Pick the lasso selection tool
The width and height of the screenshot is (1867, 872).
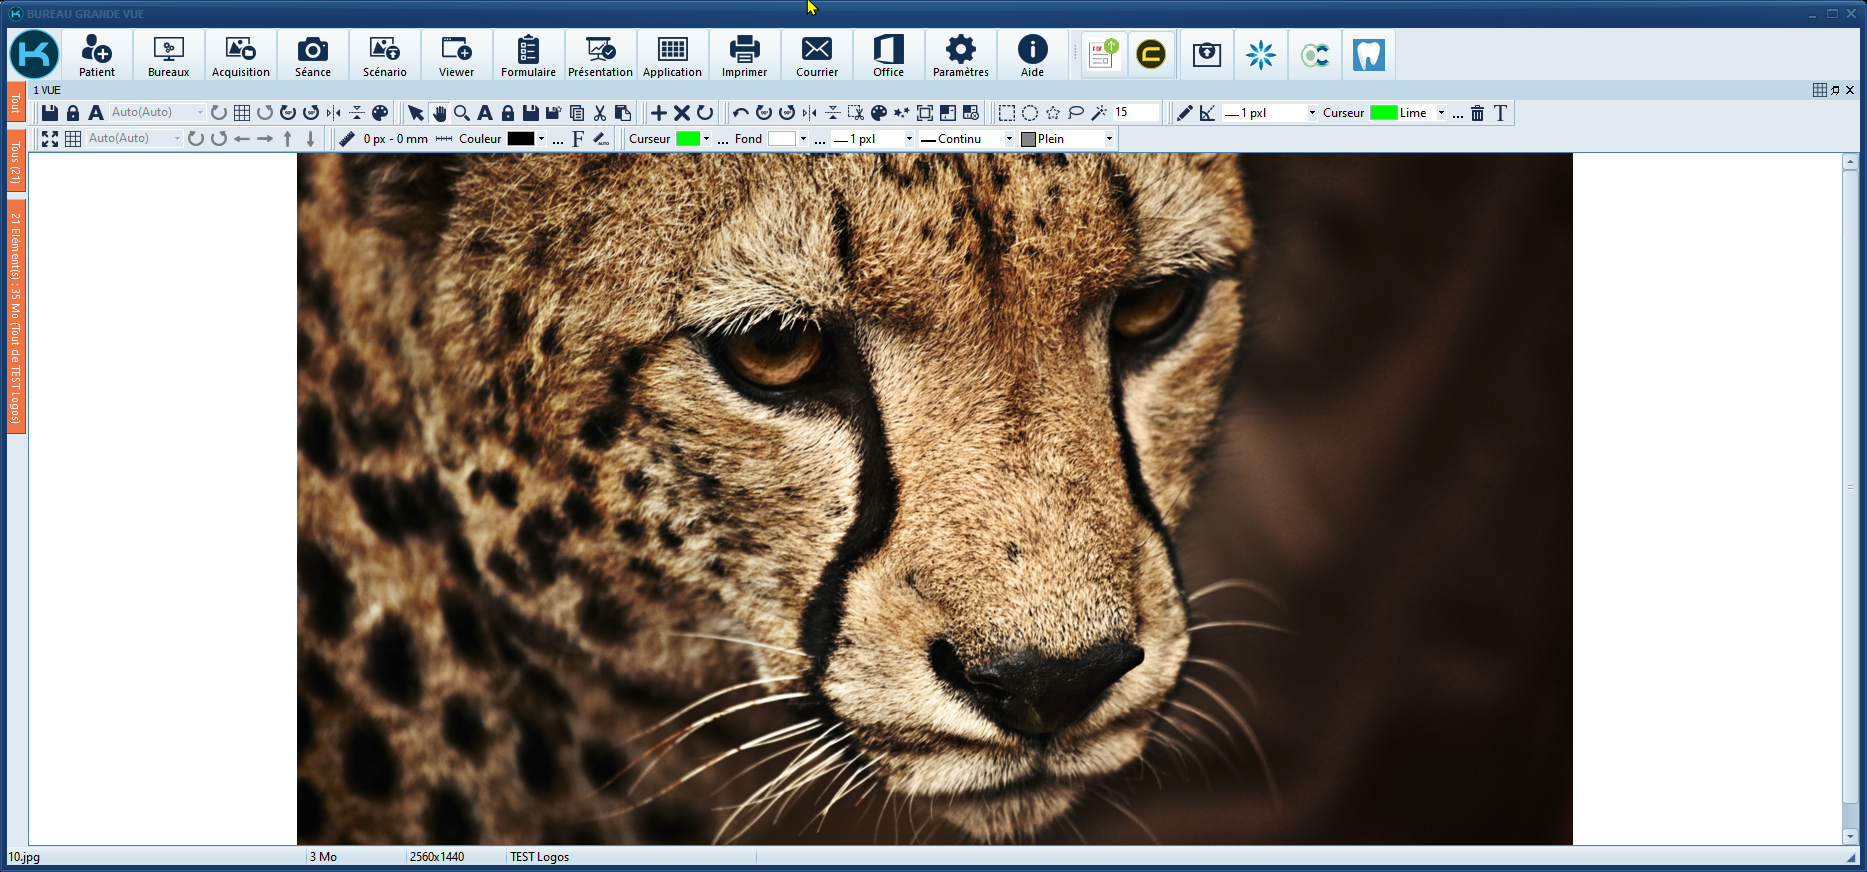pyautogui.click(x=1076, y=113)
